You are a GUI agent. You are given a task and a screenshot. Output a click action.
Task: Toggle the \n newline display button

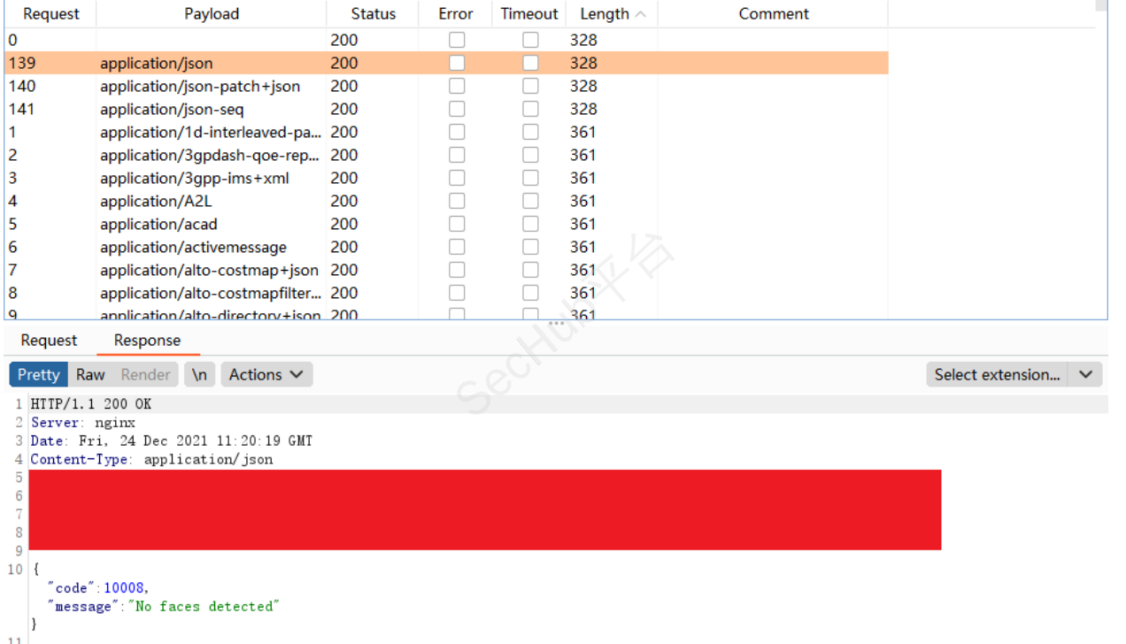[x=200, y=375]
